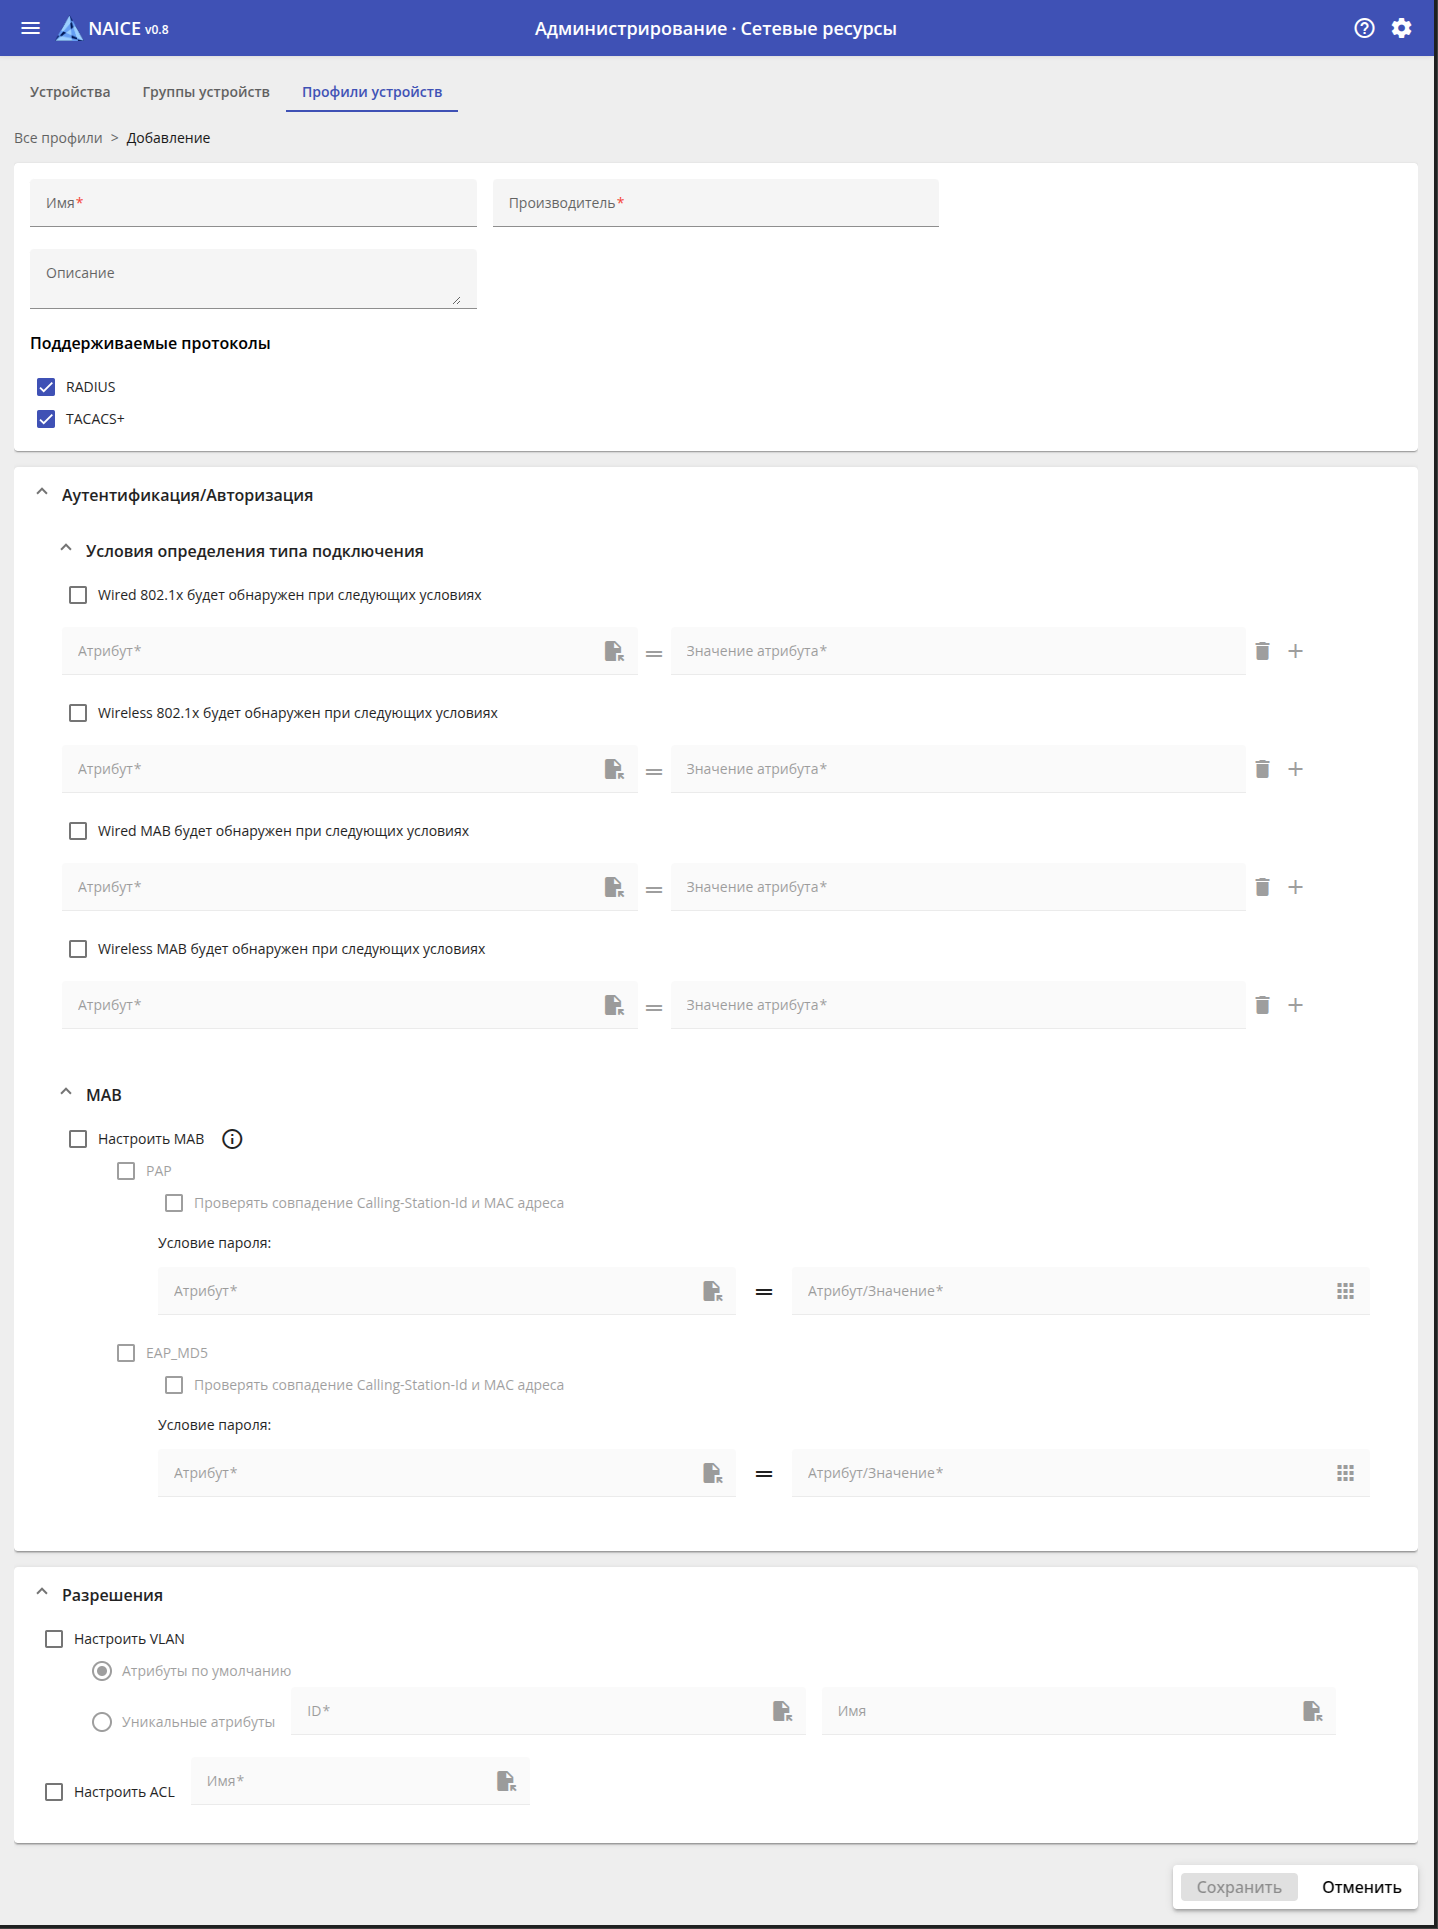Open the help question mark icon
1438x1929 pixels.
click(1364, 28)
